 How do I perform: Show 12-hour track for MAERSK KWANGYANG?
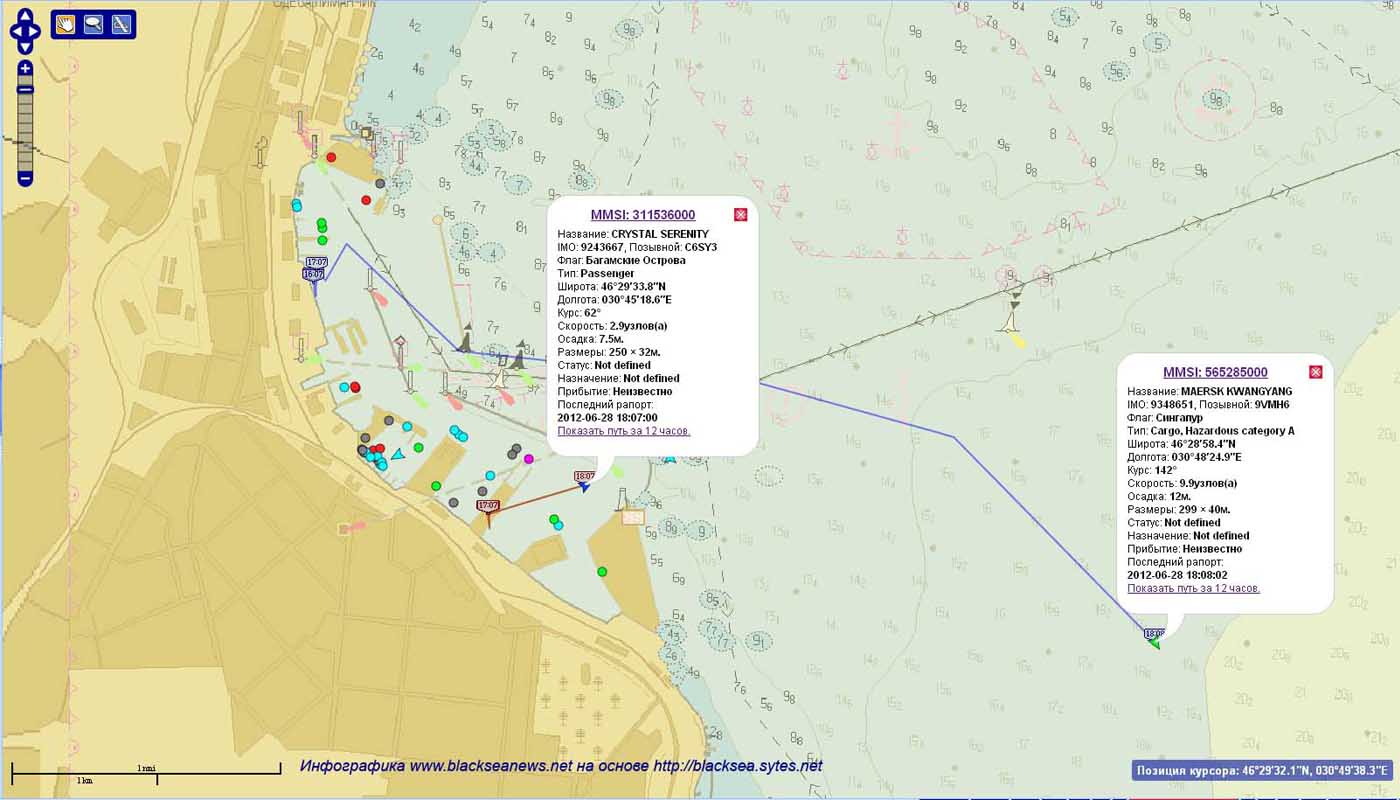tap(1193, 588)
